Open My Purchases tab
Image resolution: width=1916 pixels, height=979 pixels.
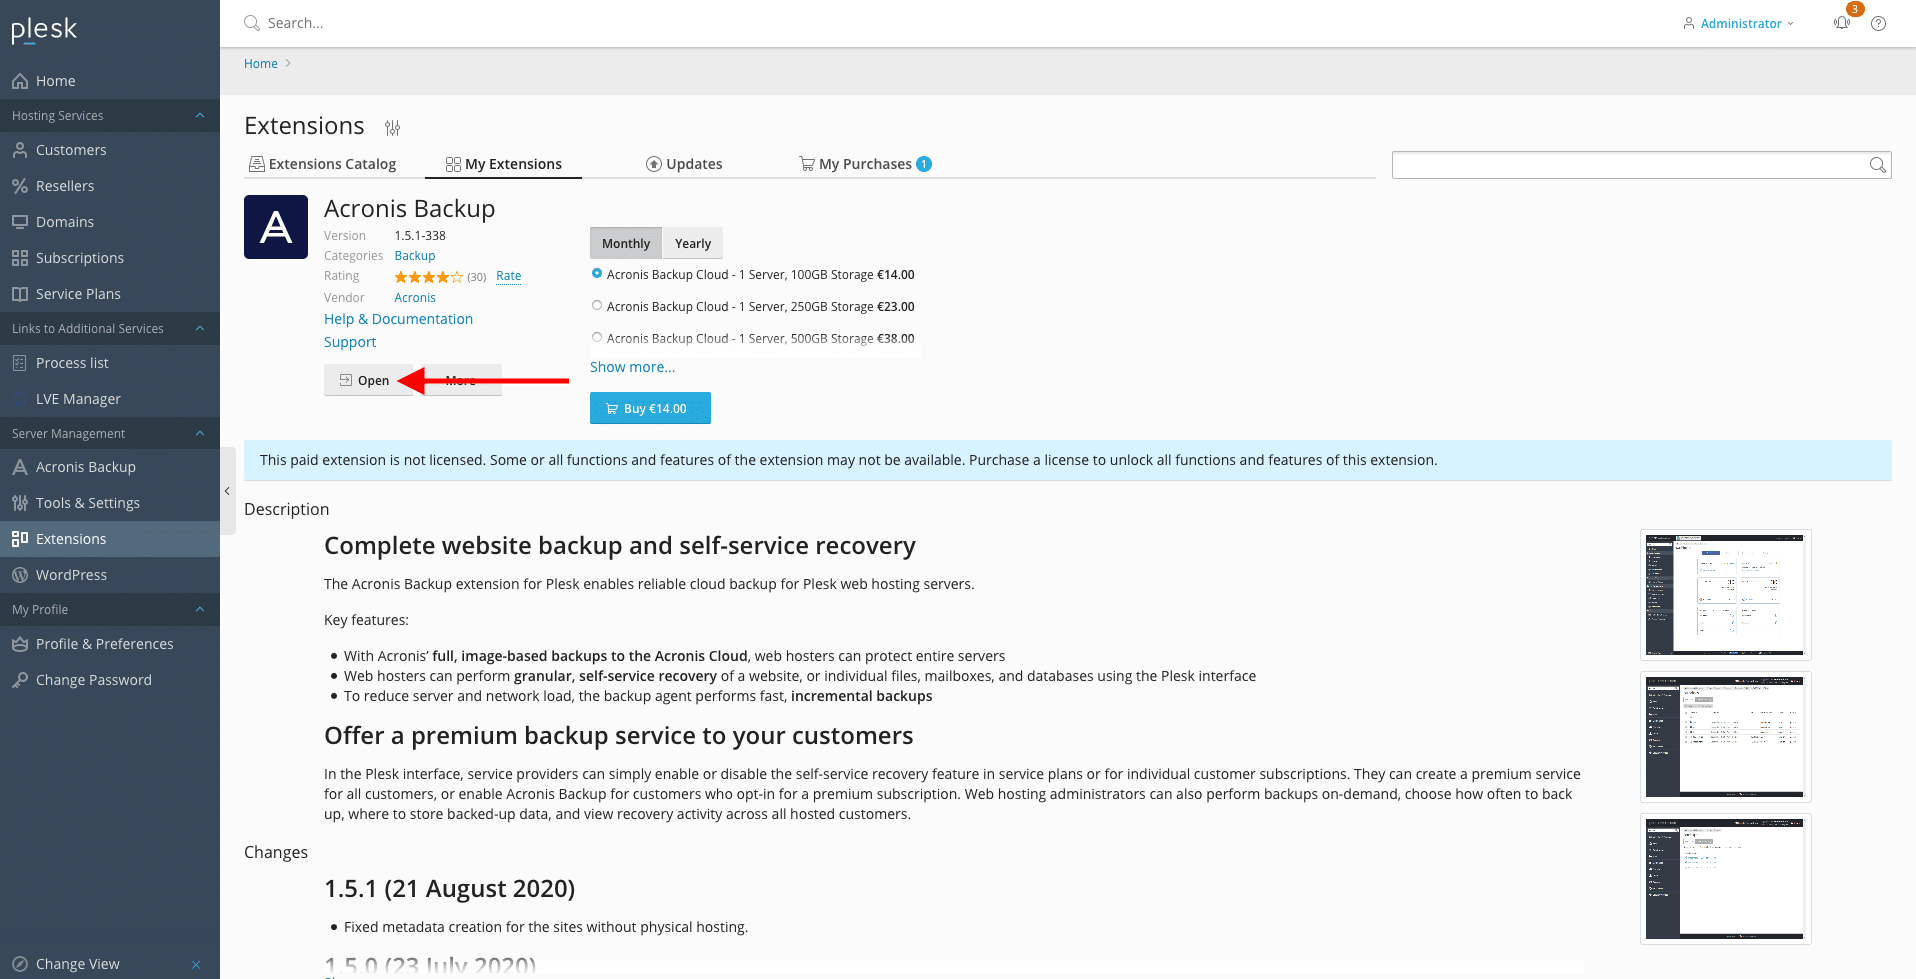865,164
